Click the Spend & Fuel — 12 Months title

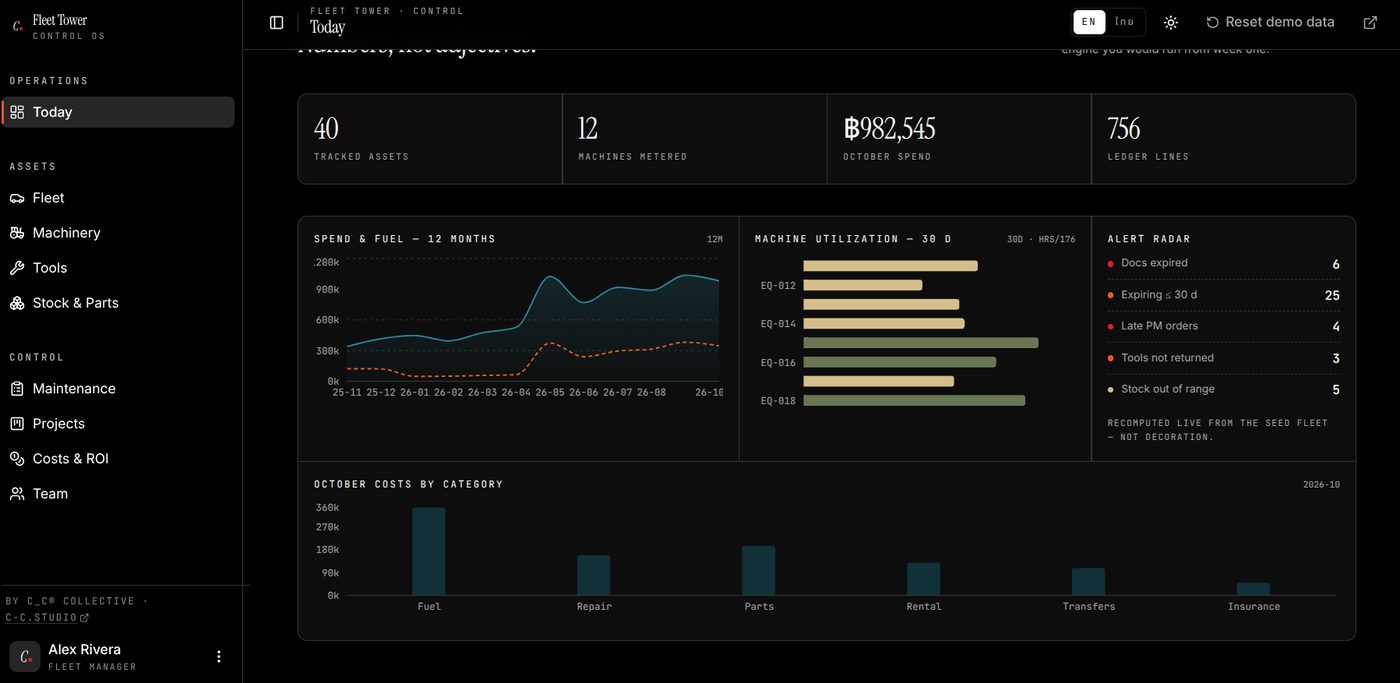pos(405,239)
